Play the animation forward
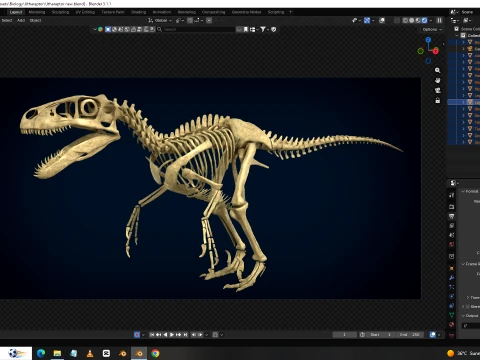480x360 pixels. click(x=172, y=335)
